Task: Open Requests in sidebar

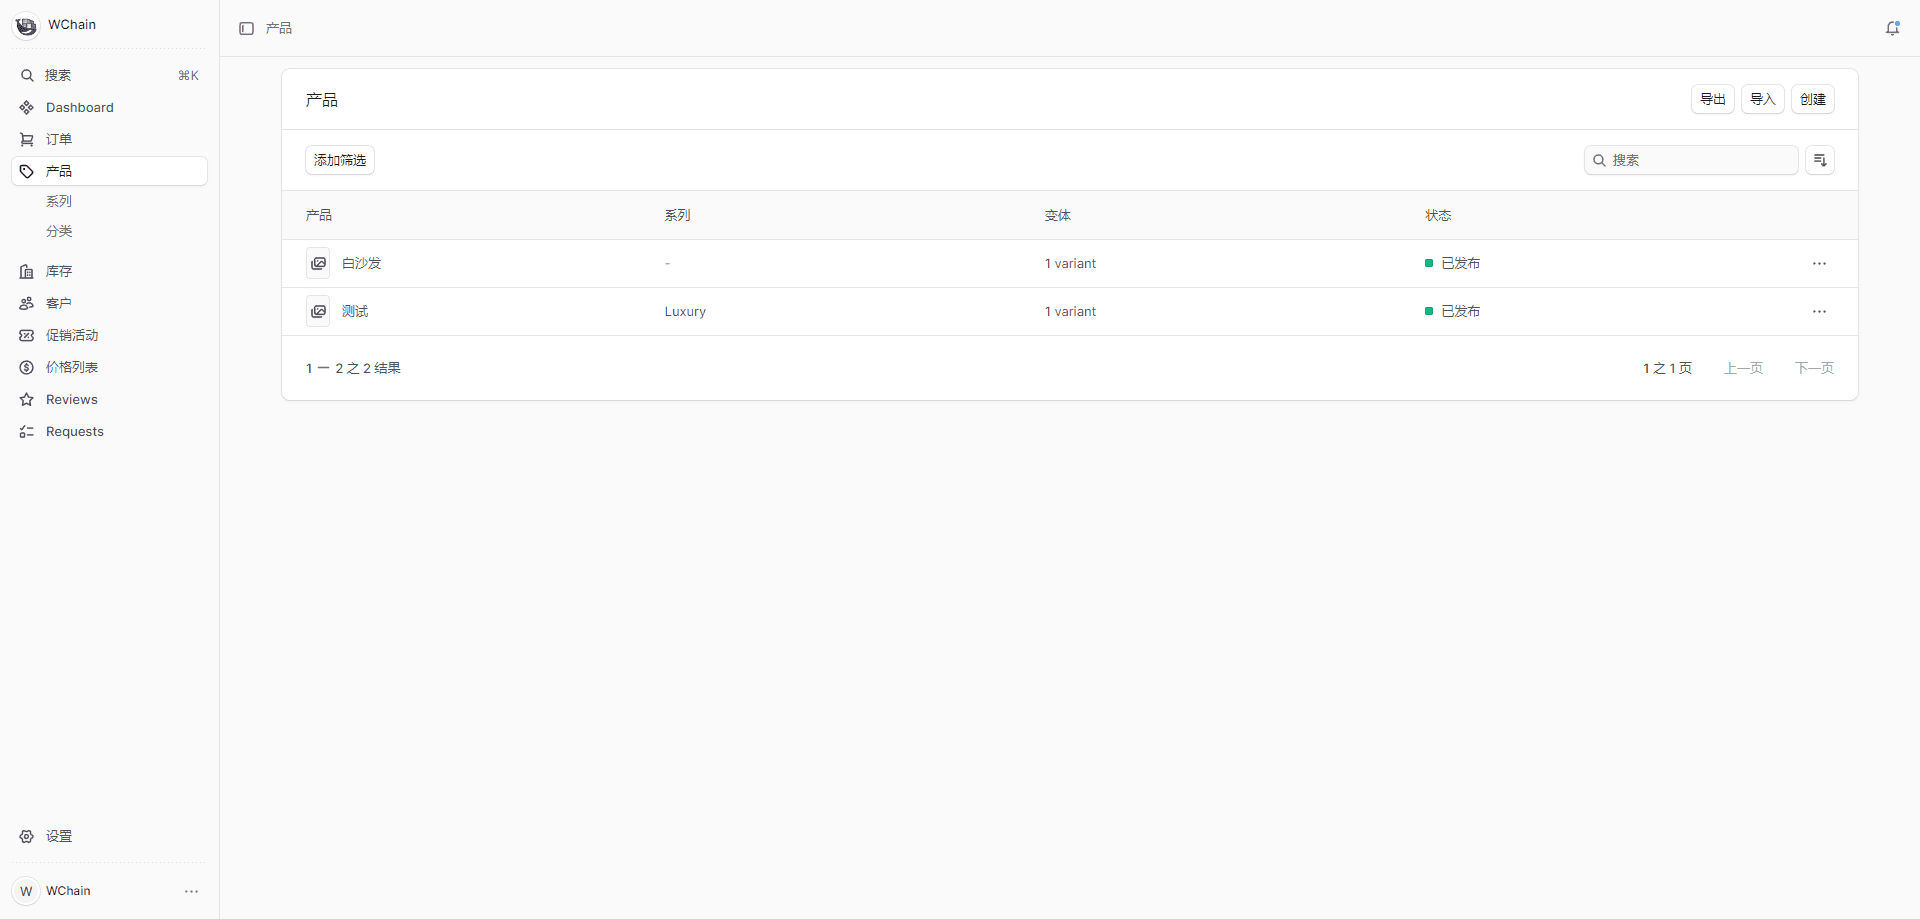Action: click(75, 432)
